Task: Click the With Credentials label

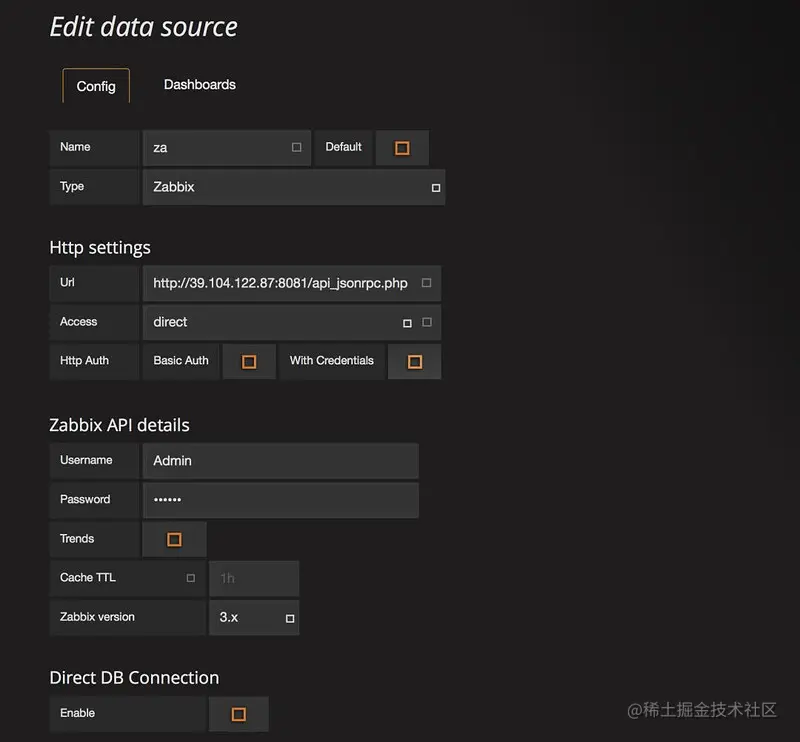Action: 332,361
